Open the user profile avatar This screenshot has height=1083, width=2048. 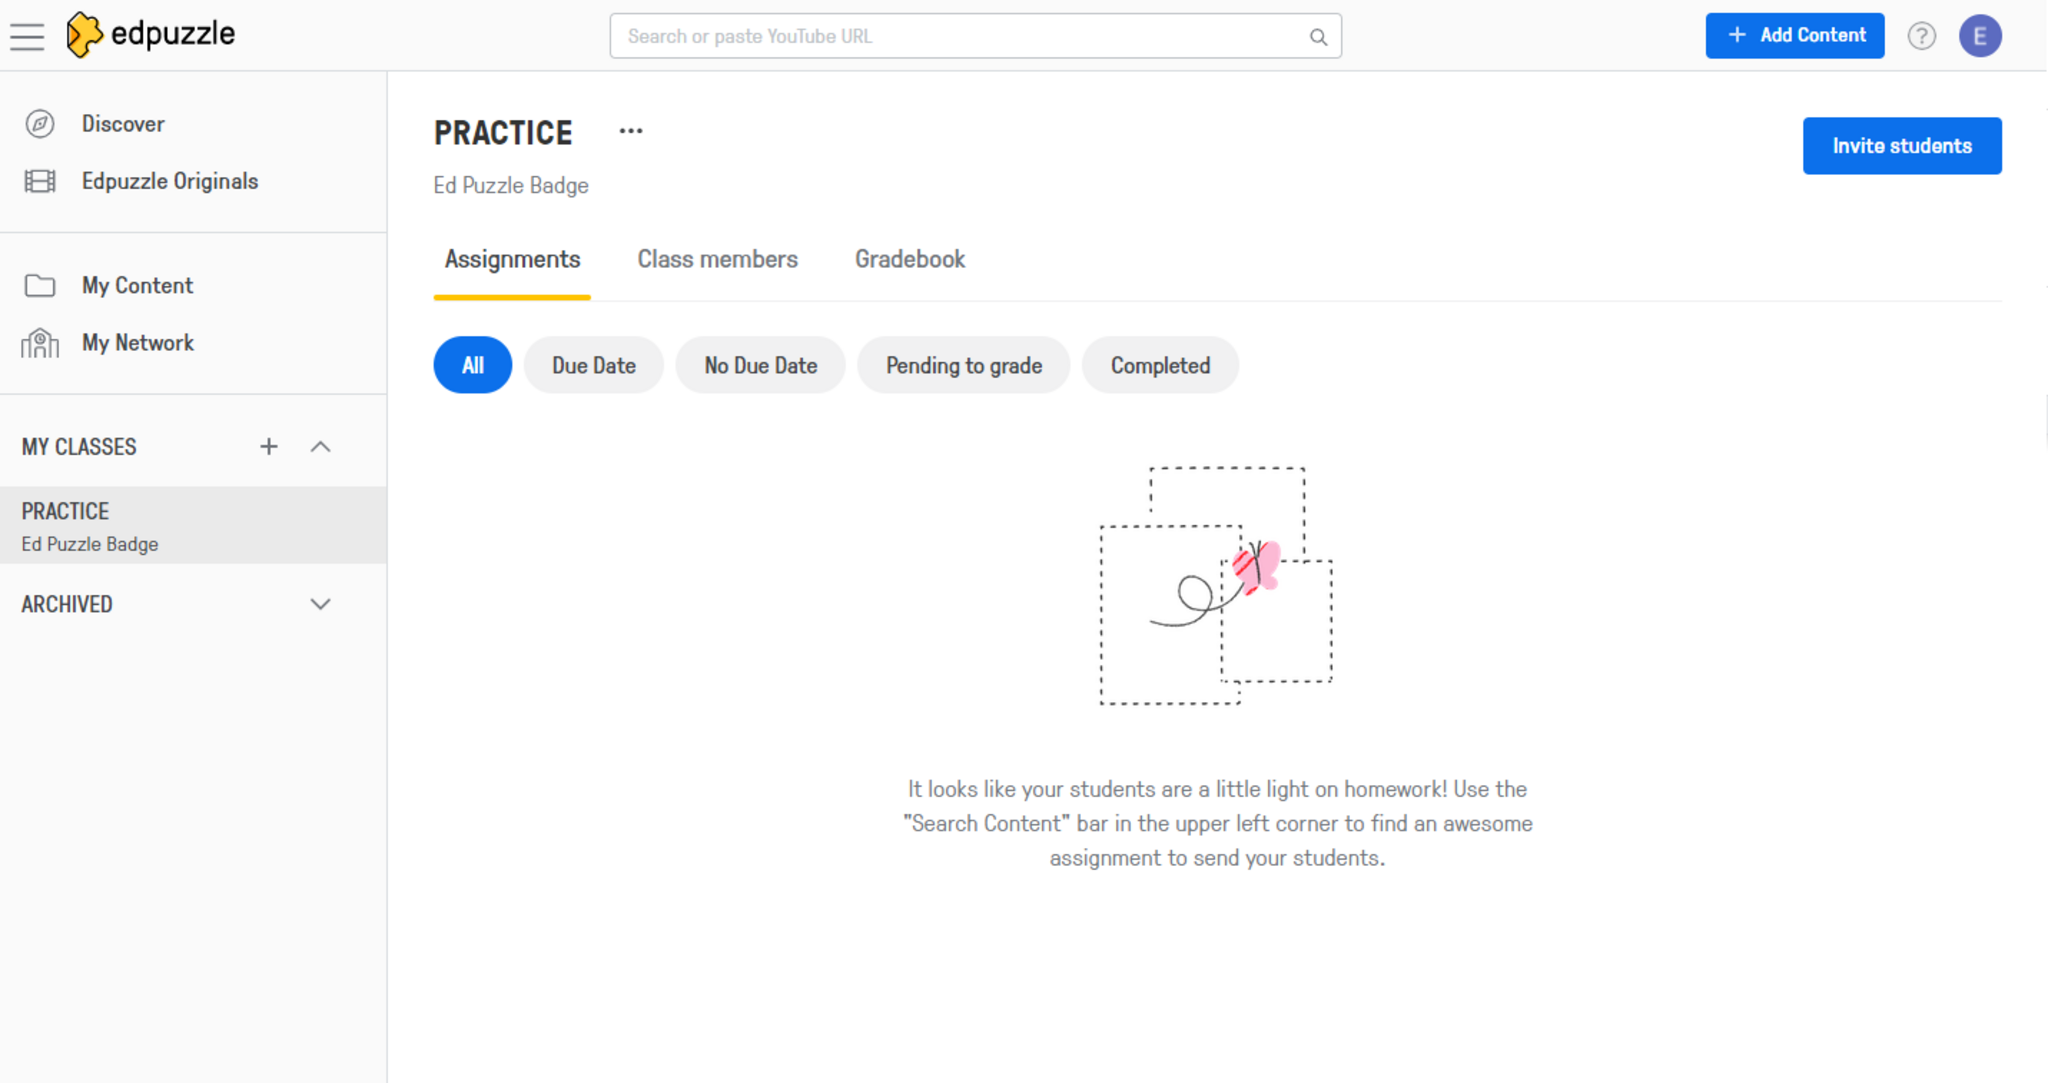[x=1979, y=36]
